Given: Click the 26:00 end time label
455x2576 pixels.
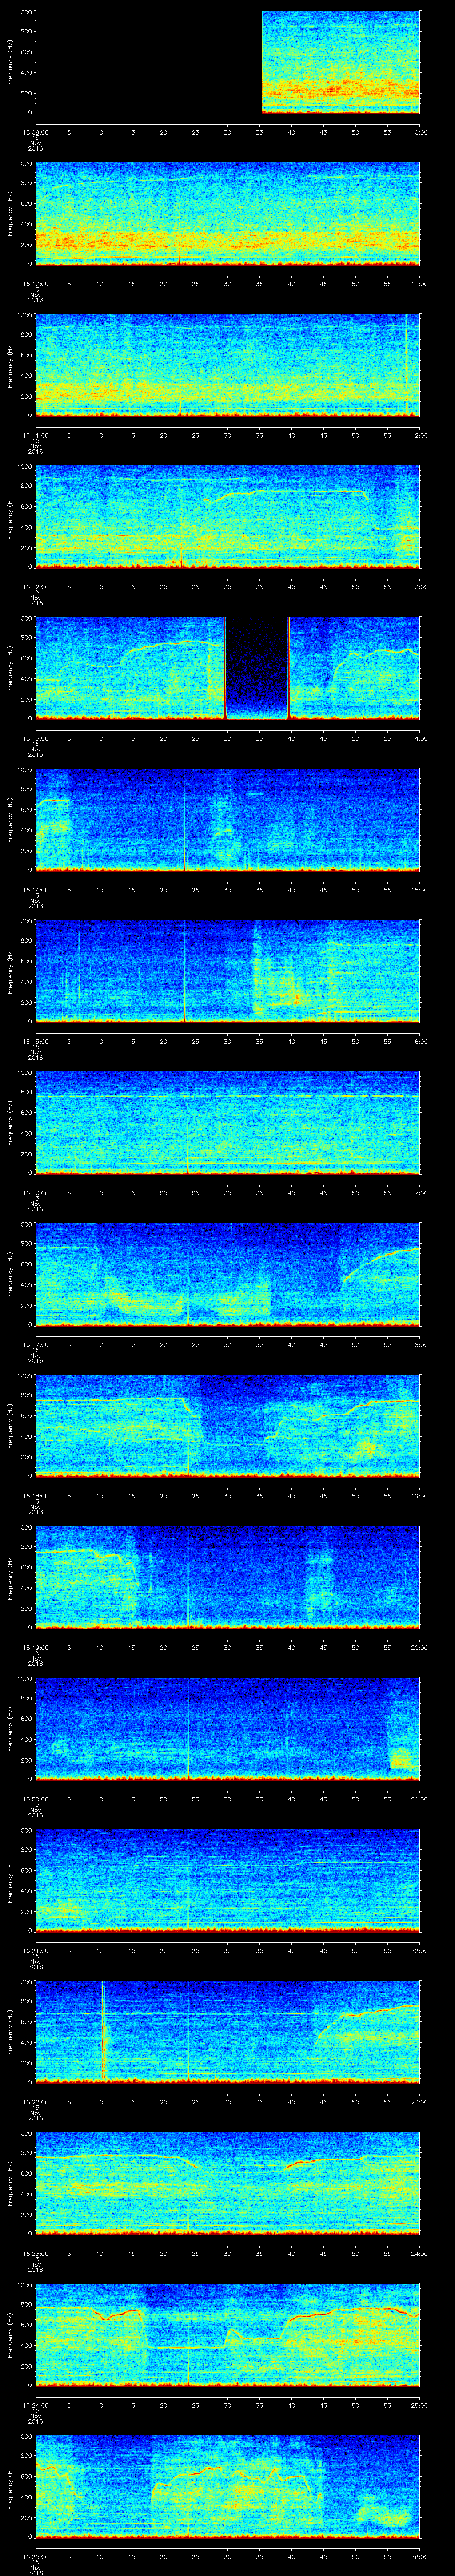Looking at the screenshot, I should tap(420, 2556).
